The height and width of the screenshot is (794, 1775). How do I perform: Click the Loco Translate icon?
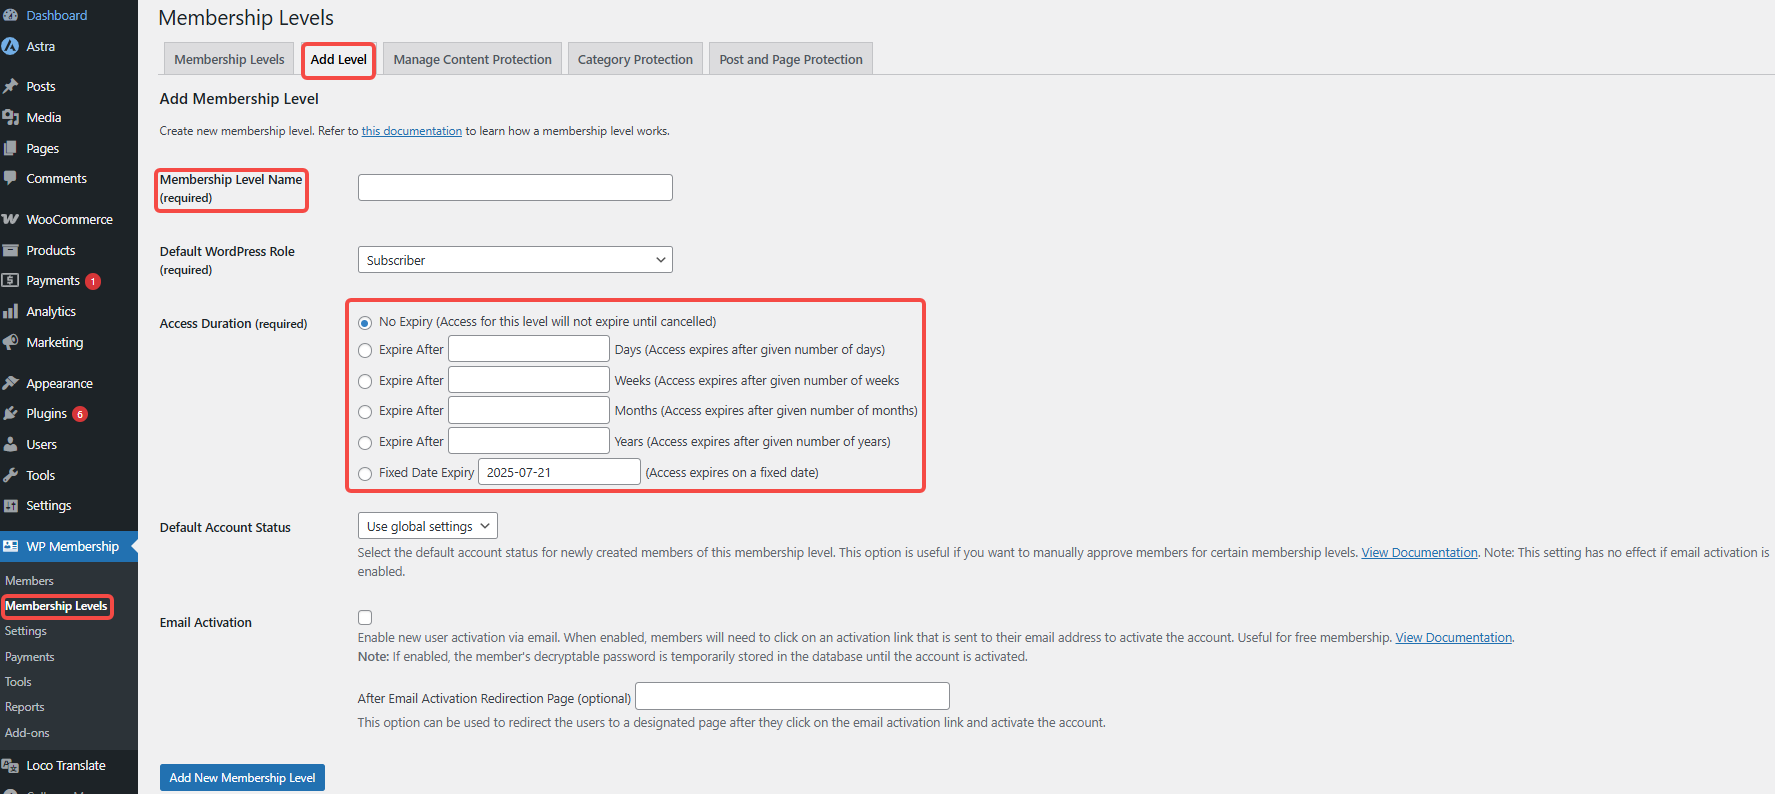tap(11, 766)
